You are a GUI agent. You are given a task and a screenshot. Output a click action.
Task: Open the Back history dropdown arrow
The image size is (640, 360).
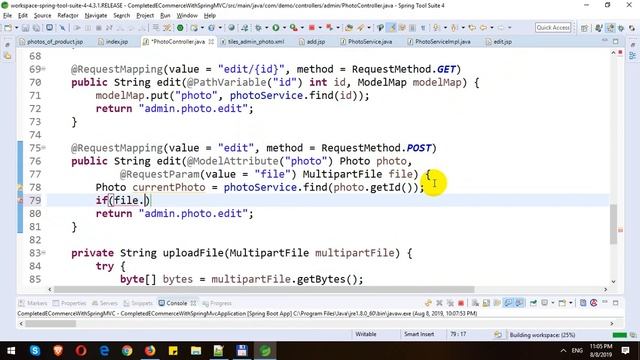[x=492, y=28]
